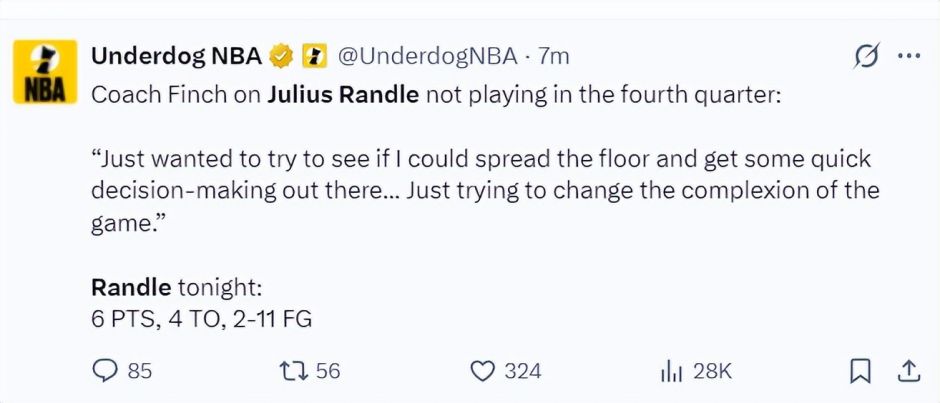
Task: View post analytics bar chart icon
Action: pos(670,371)
